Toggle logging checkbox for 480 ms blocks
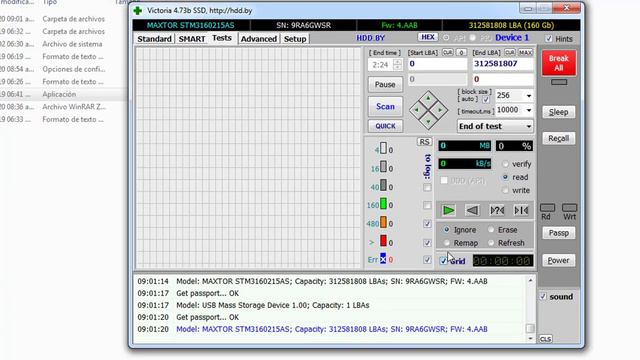Screen dimensions: 640x360 427,224
